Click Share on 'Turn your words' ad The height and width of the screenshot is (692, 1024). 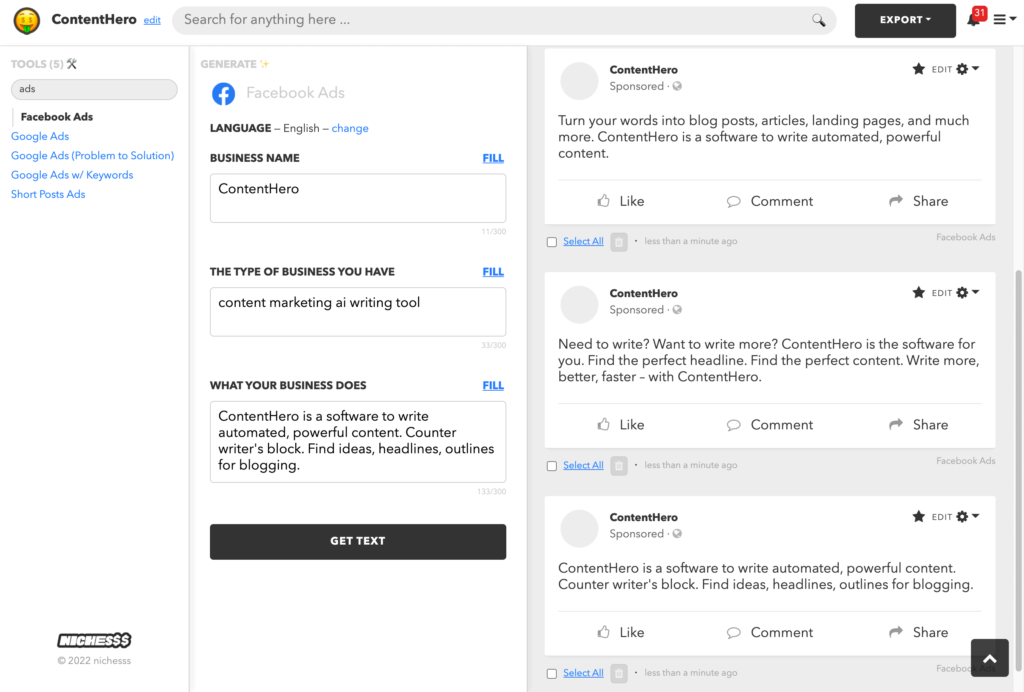tap(918, 201)
